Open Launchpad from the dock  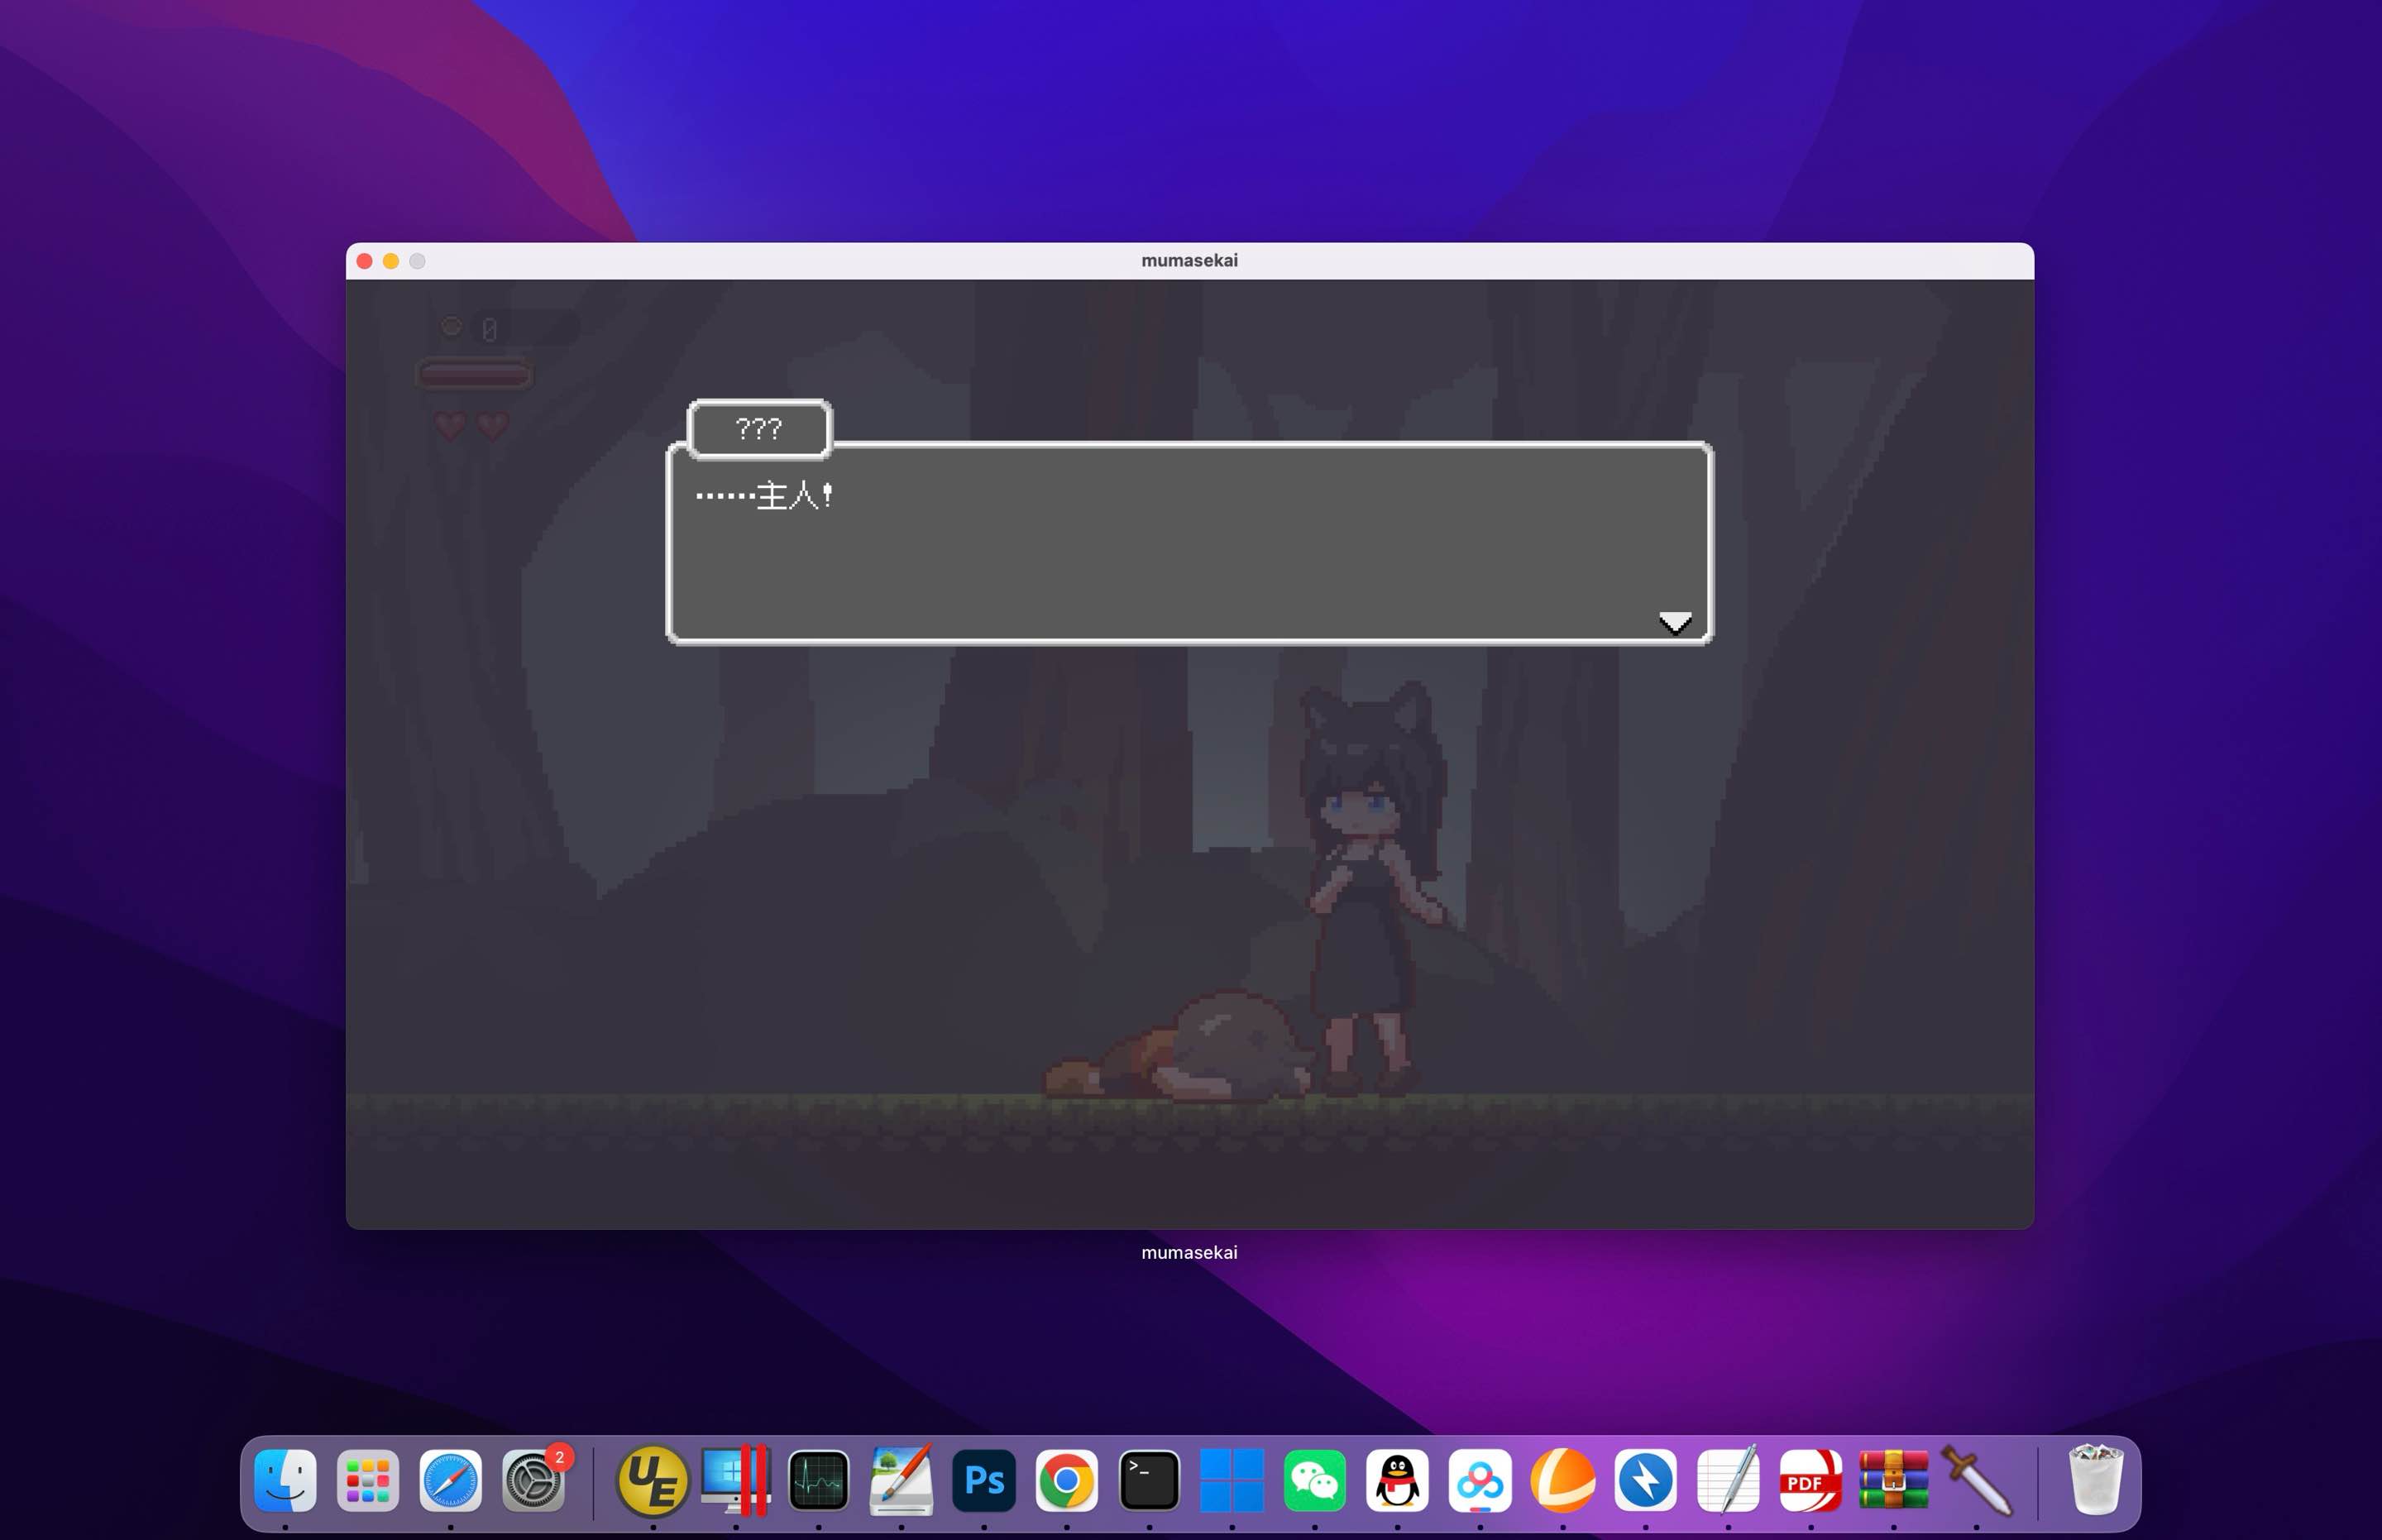[368, 1480]
